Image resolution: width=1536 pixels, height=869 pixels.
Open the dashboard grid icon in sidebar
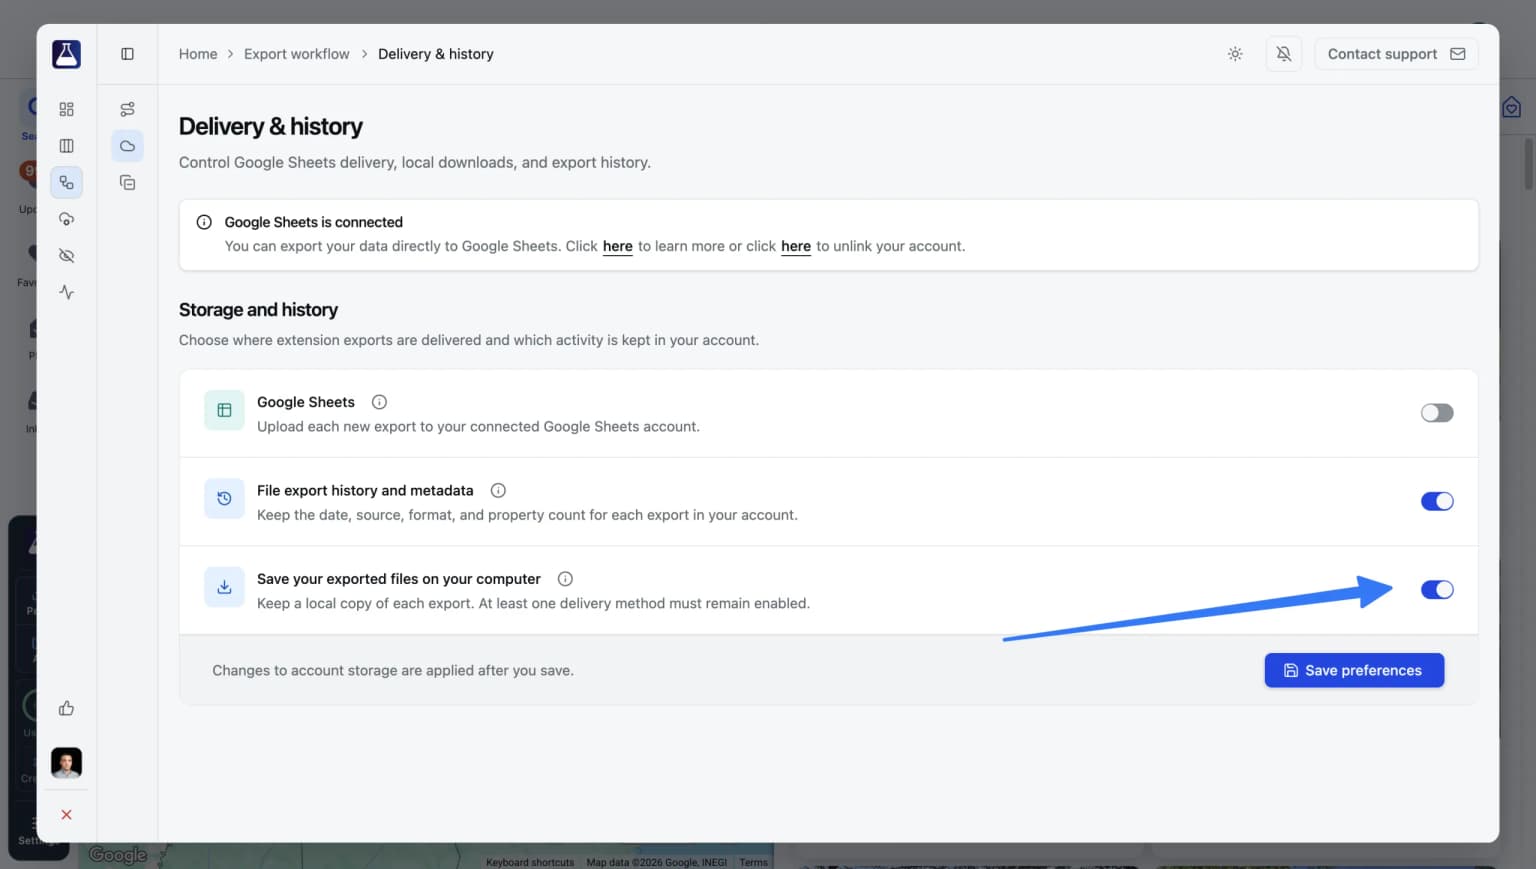point(66,109)
